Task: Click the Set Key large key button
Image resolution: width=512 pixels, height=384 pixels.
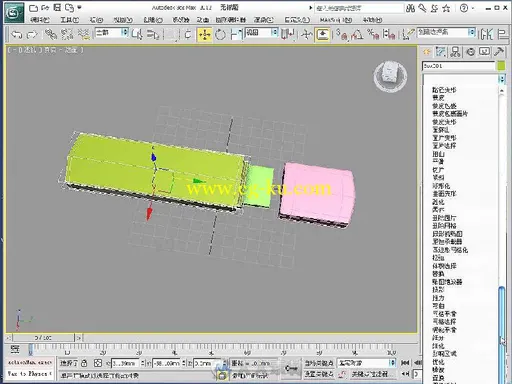Action: tap(291, 368)
